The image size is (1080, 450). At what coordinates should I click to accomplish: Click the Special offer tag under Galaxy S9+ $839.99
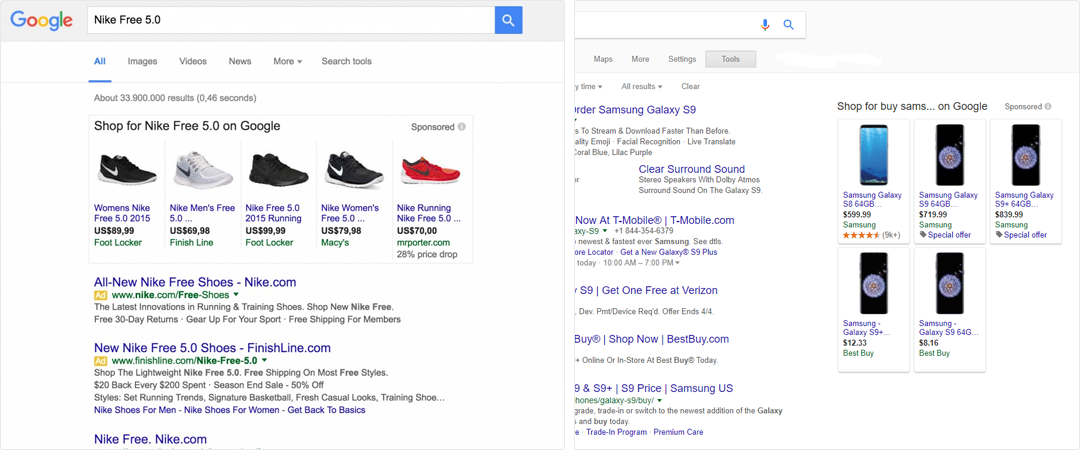point(1021,235)
